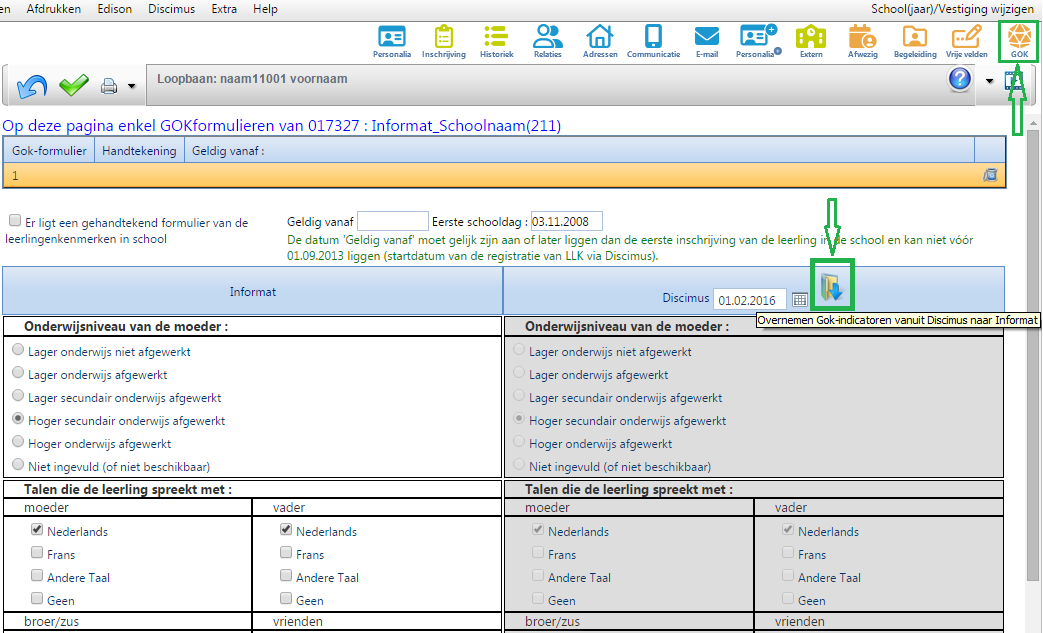The height and width of the screenshot is (633, 1043).
Task: Click the Geldig vanaf date input field
Action: (392, 221)
